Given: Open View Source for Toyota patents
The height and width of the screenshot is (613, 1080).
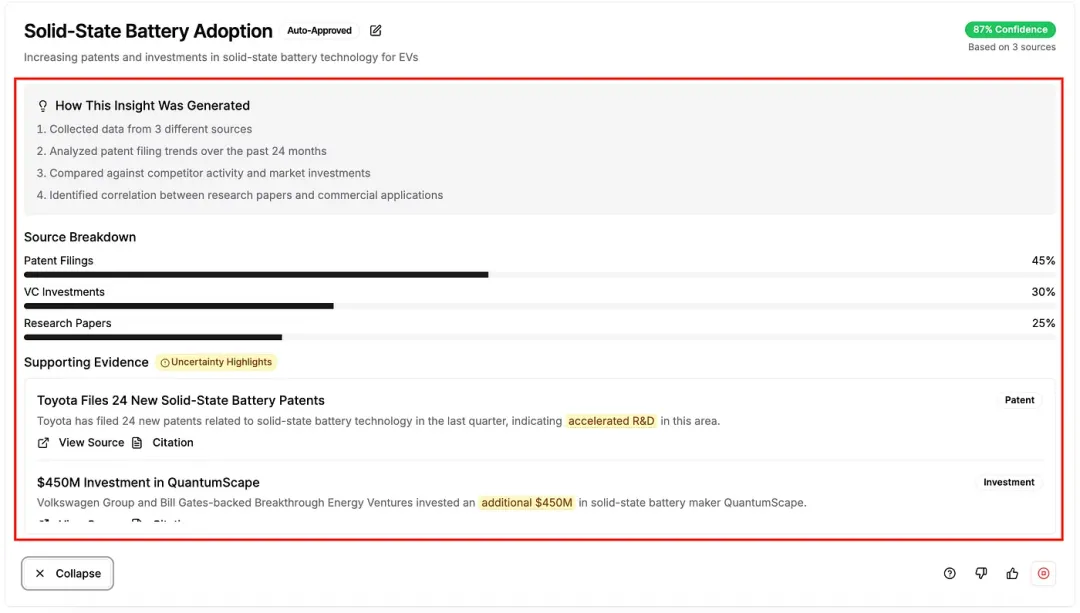Looking at the screenshot, I should coord(91,442).
